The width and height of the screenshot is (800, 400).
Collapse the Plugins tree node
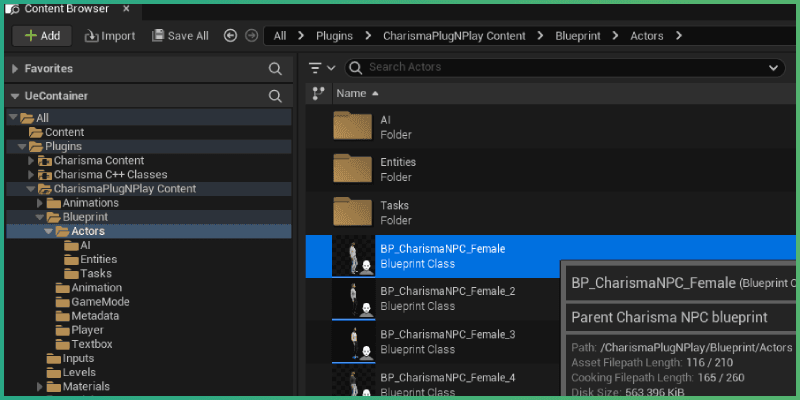[x=22, y=146]
